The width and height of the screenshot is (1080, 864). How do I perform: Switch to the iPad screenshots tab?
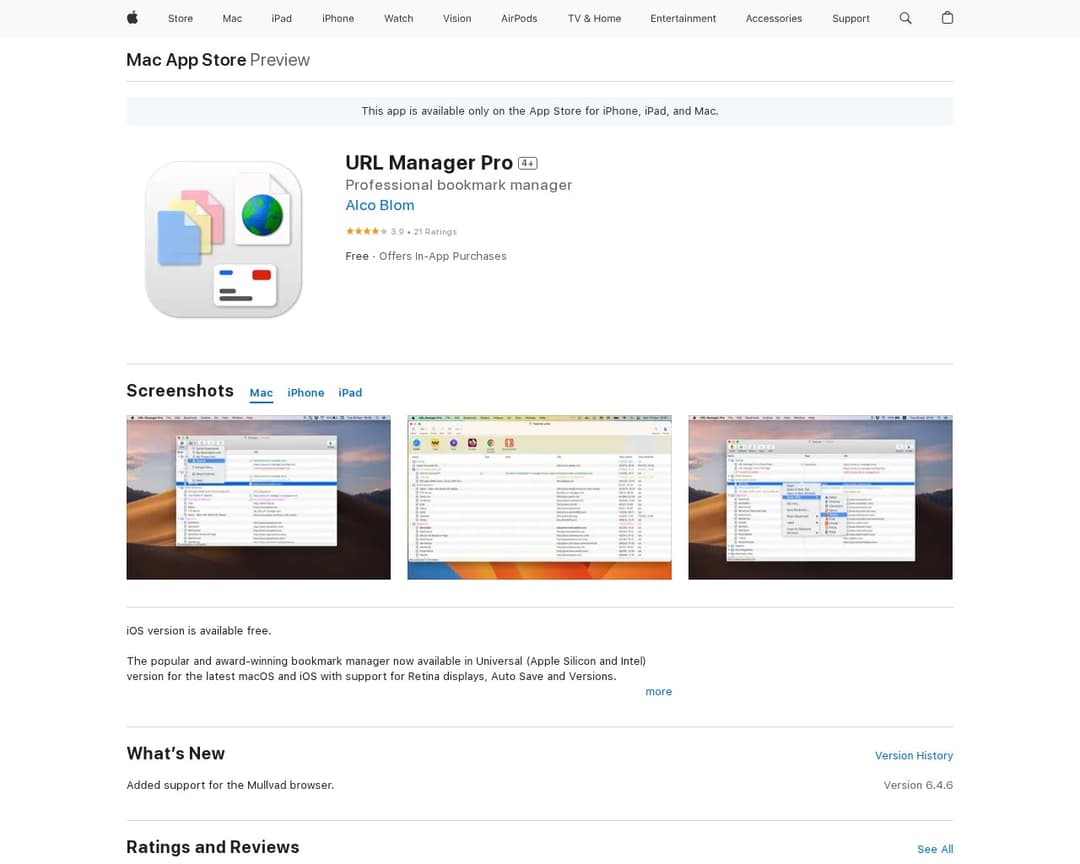point(350,392)
